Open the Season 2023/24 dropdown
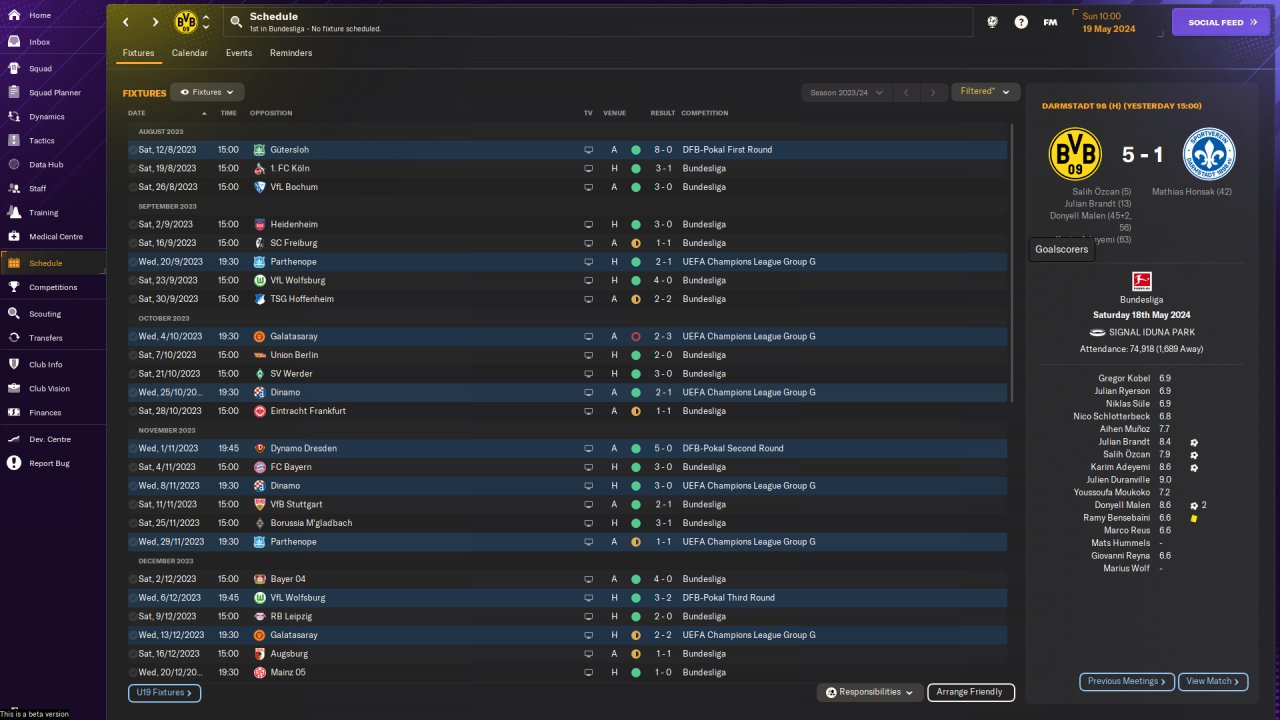The width and height of the screenshot is (1280, 720). tap(846, 93)
